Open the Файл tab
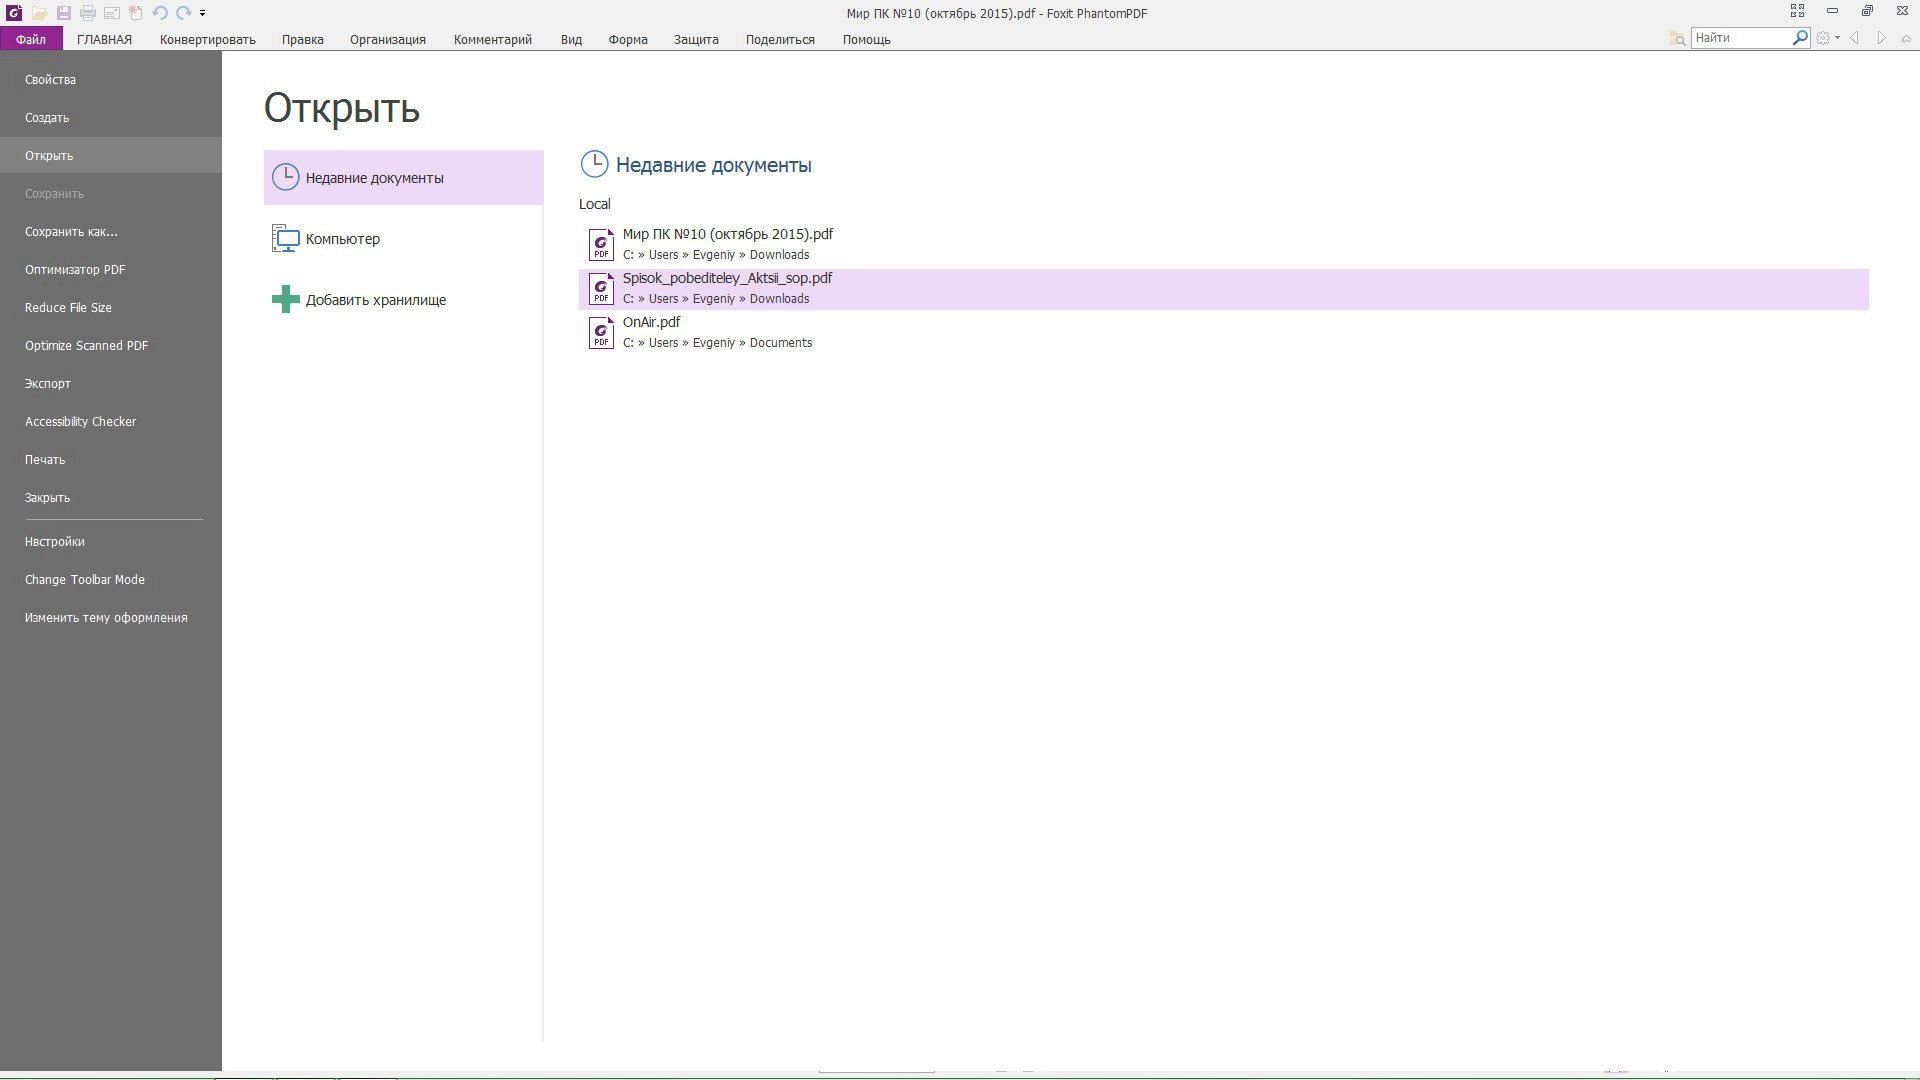This screenshot has width=1920, height=1080. pyautogui.click(x=31, y=39)
